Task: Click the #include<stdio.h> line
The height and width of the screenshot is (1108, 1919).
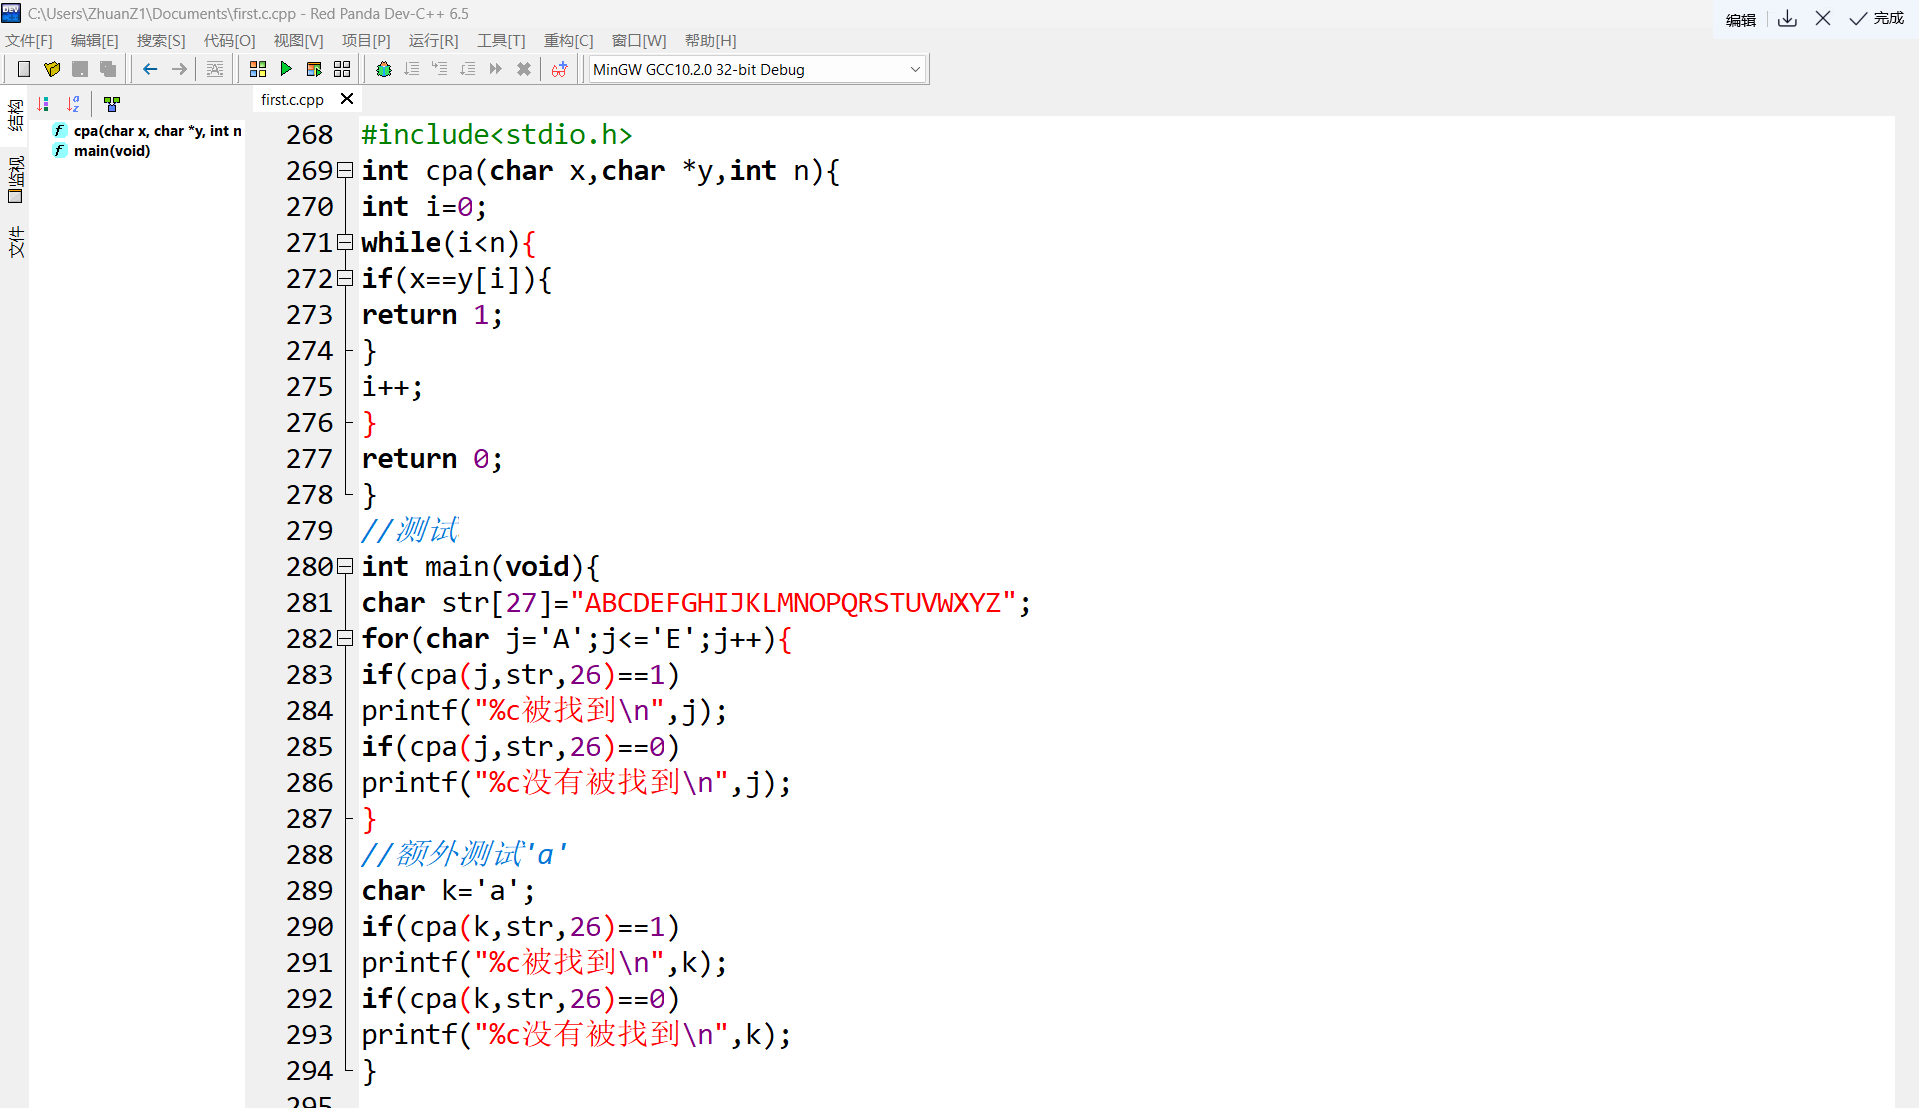Action: pyautogui.click(x=497, y=135)
